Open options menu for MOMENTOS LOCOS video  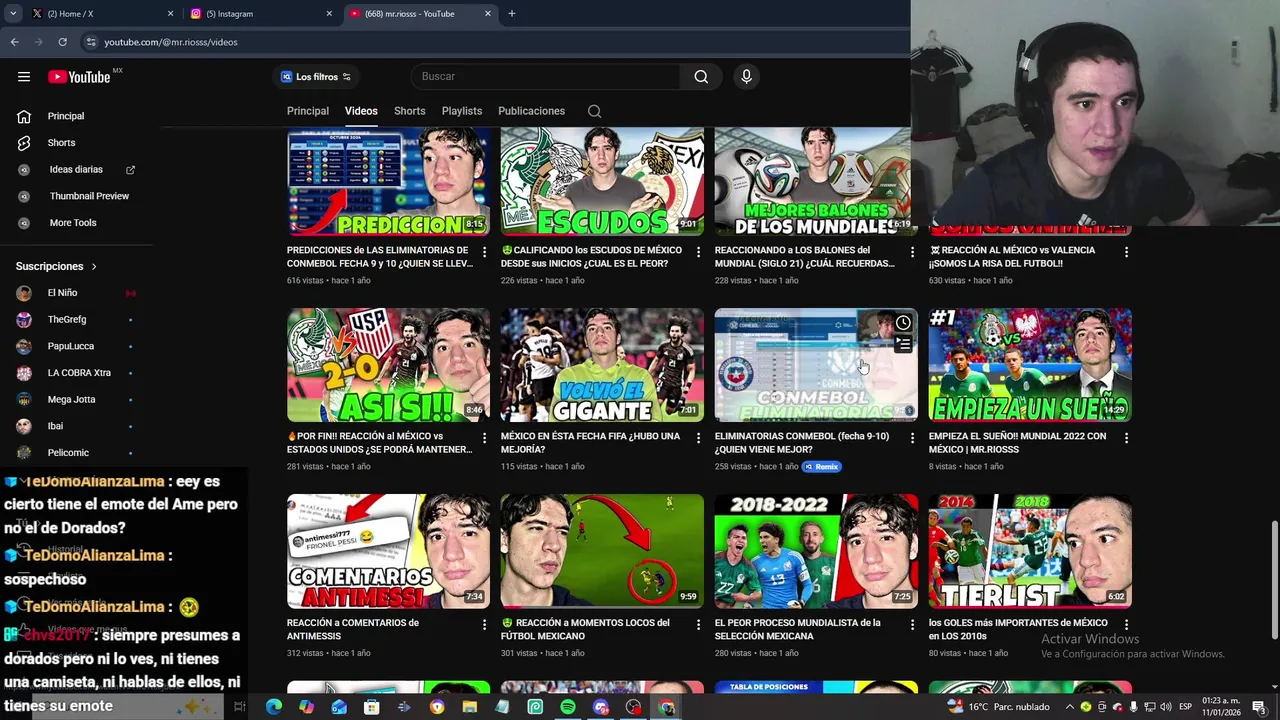[698, 624]
